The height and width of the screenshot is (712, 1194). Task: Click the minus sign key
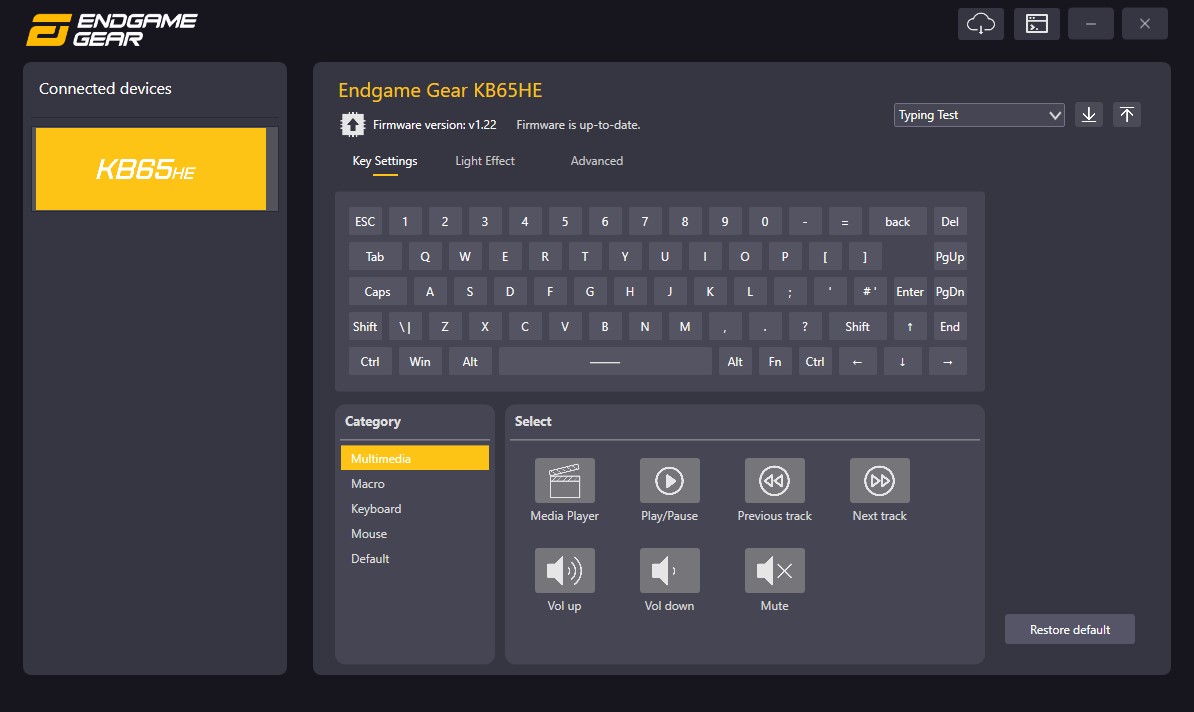(805, 222)
